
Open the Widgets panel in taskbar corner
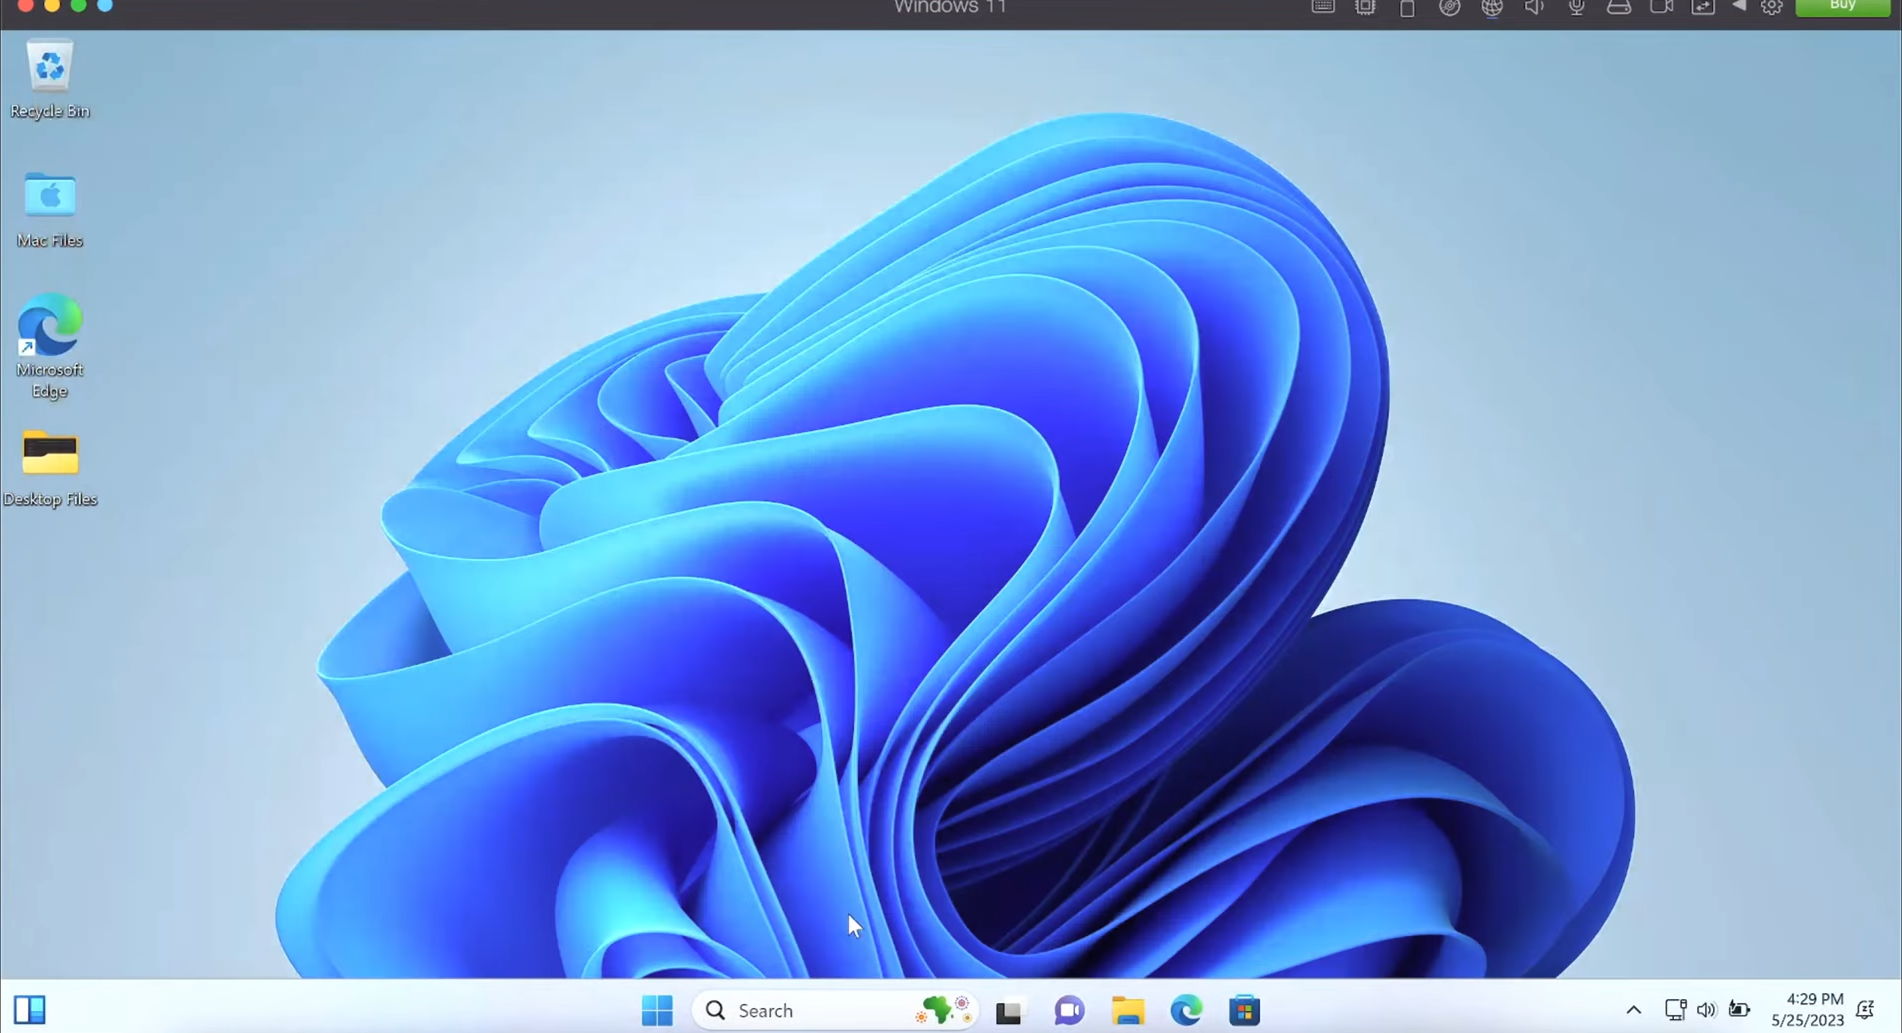click(x=30, y=1010)
